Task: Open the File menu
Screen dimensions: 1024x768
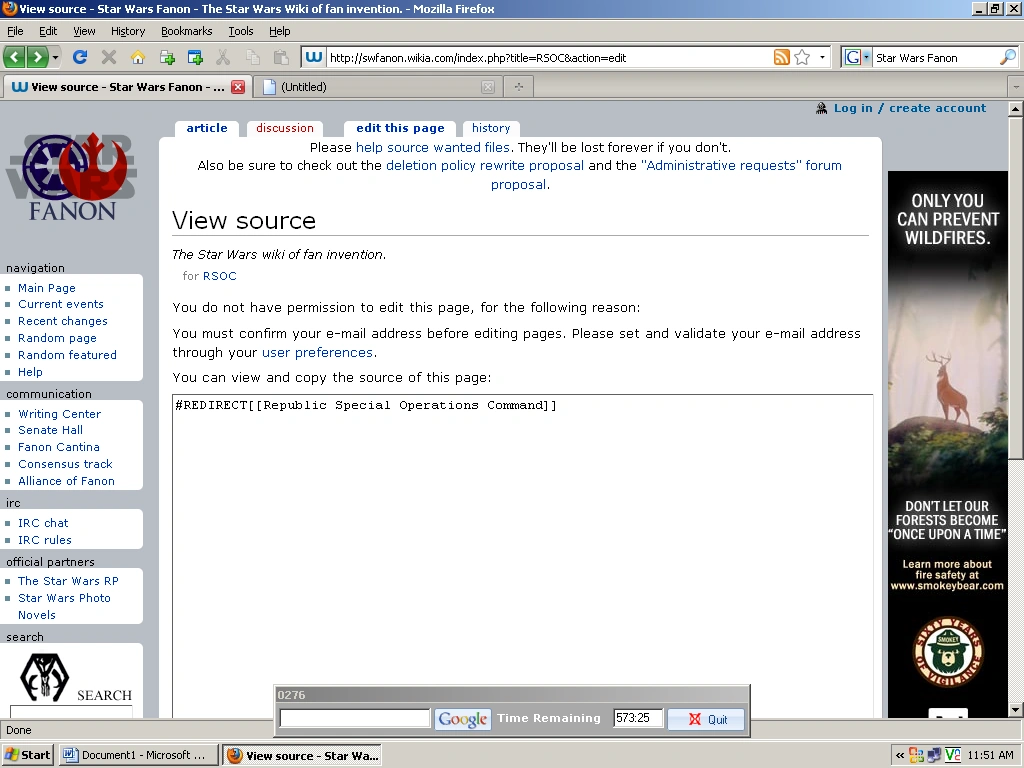Action: (x=15, y=31)
